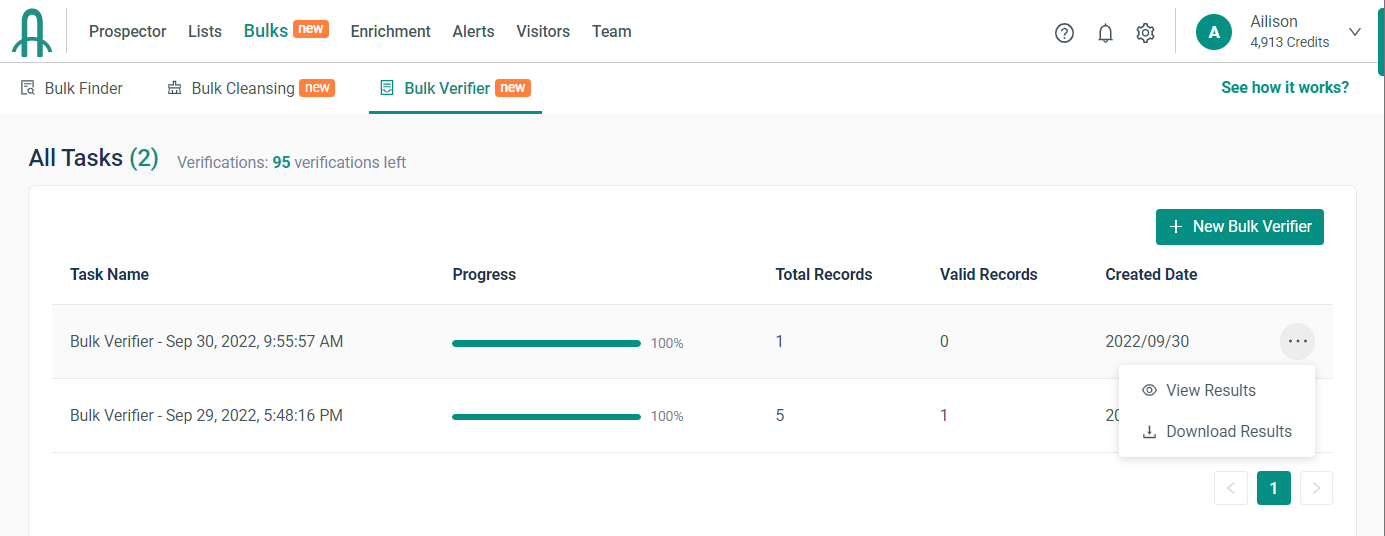
Task: Choose Download Results from the menu
Action: point(1228,431)
